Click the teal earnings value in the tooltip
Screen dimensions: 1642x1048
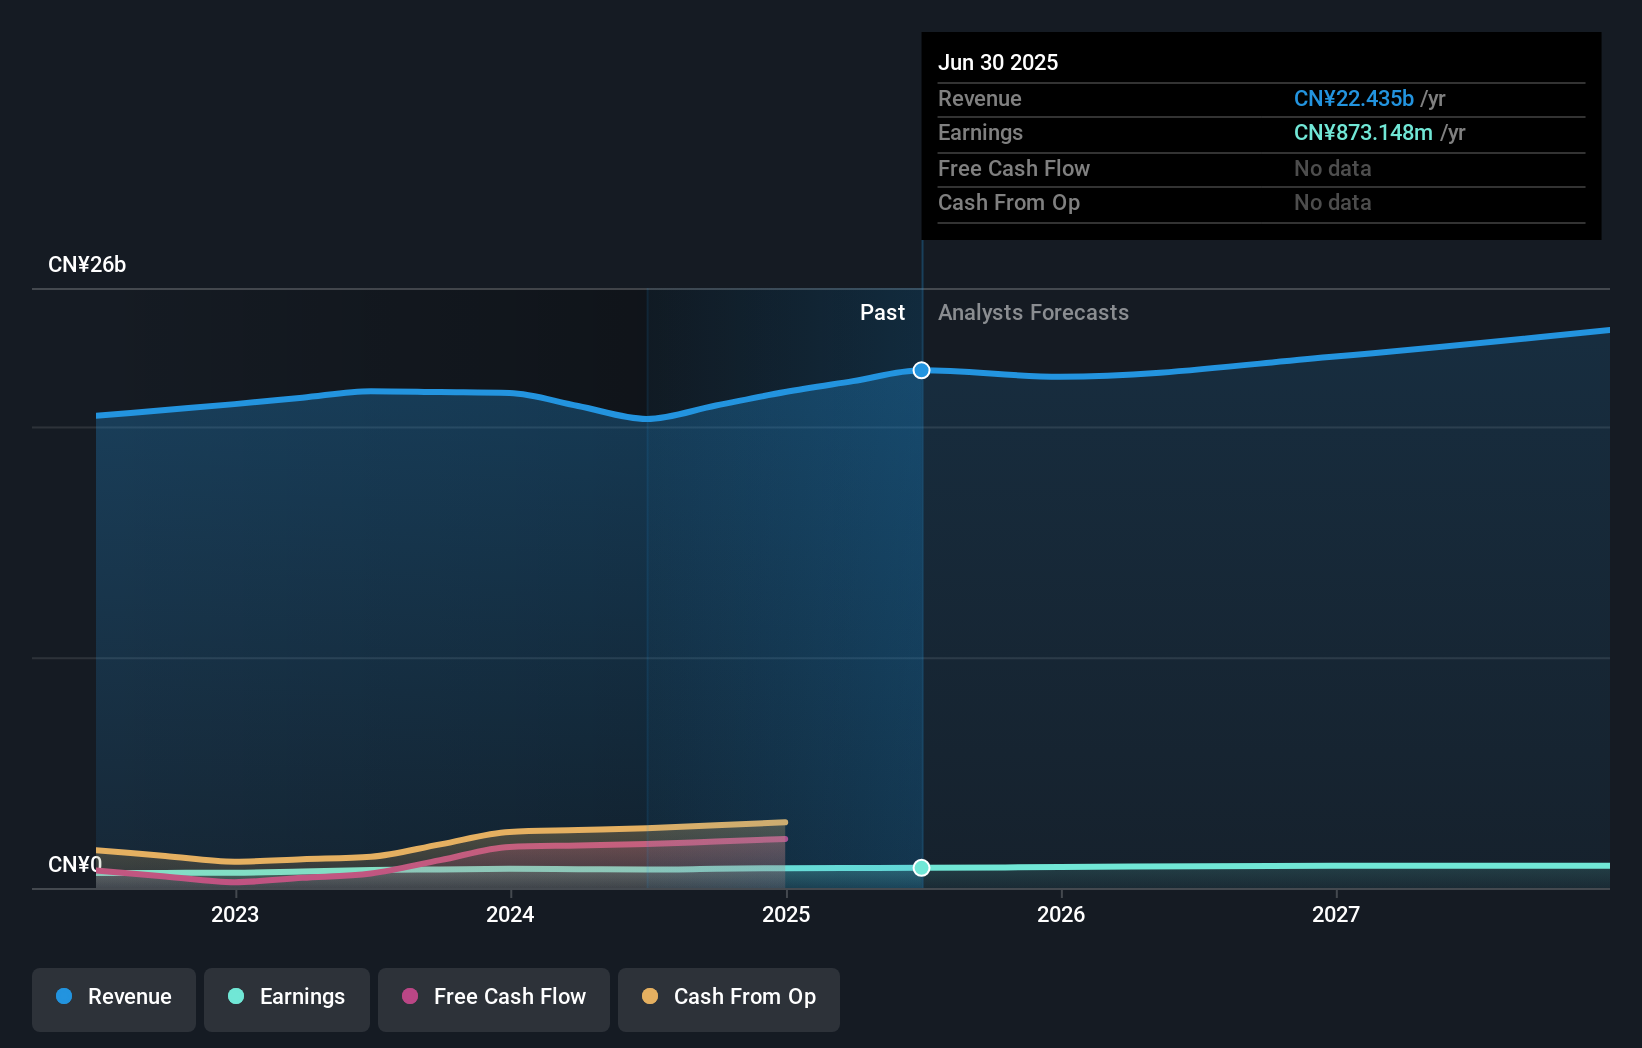click(1362, 133)
